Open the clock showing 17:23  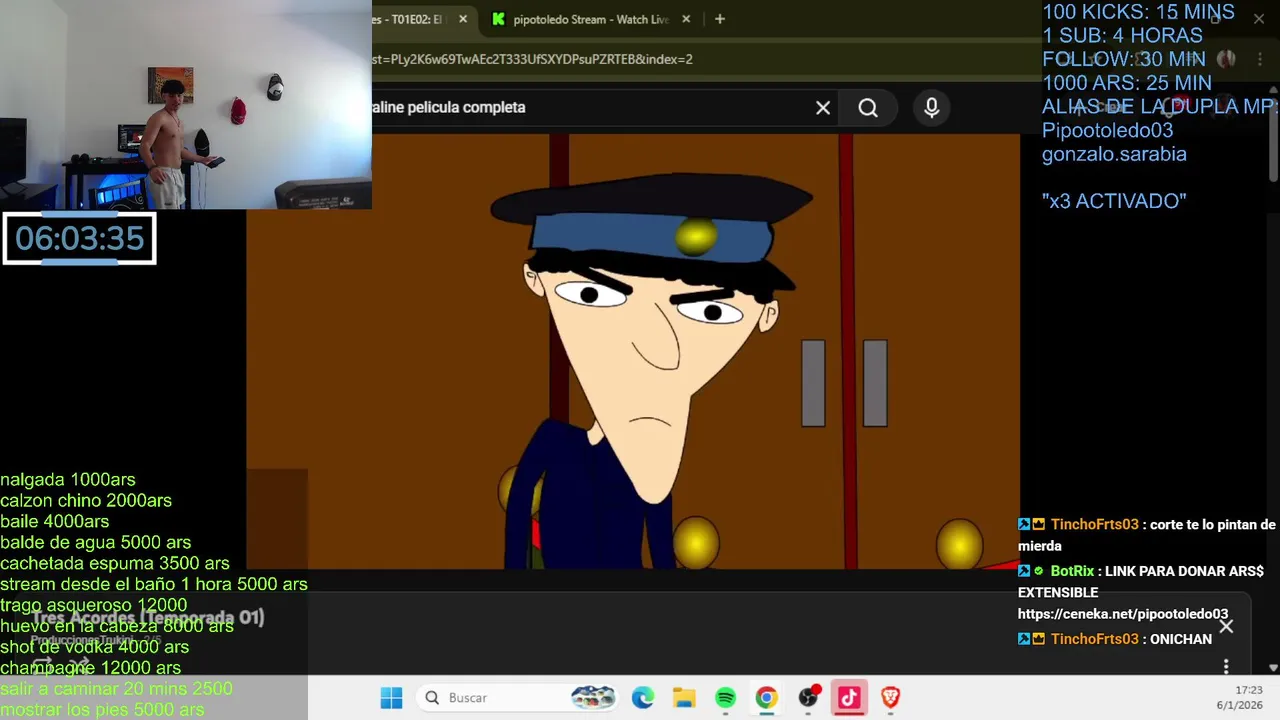click(1249, 690)
